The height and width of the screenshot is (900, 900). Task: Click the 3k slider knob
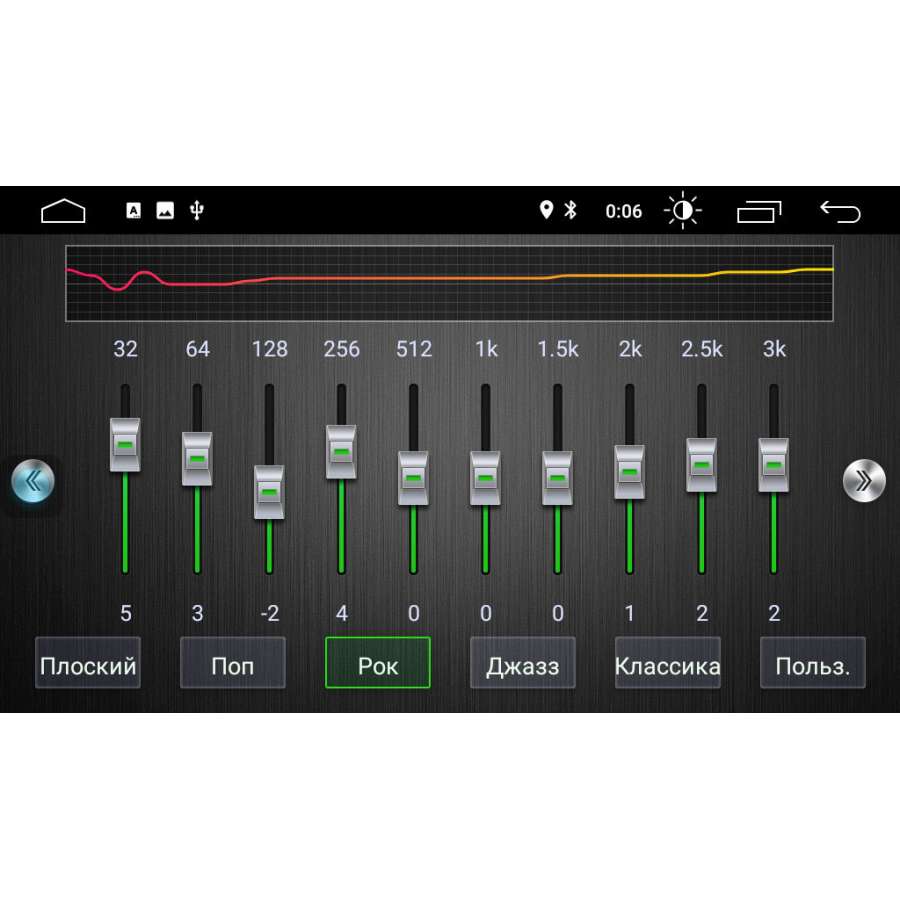pos(774,465)
